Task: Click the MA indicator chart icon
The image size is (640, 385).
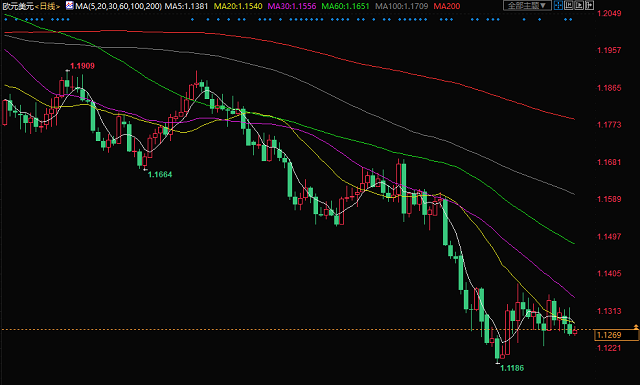Action: pyautogui.click(x=70, y=6)
